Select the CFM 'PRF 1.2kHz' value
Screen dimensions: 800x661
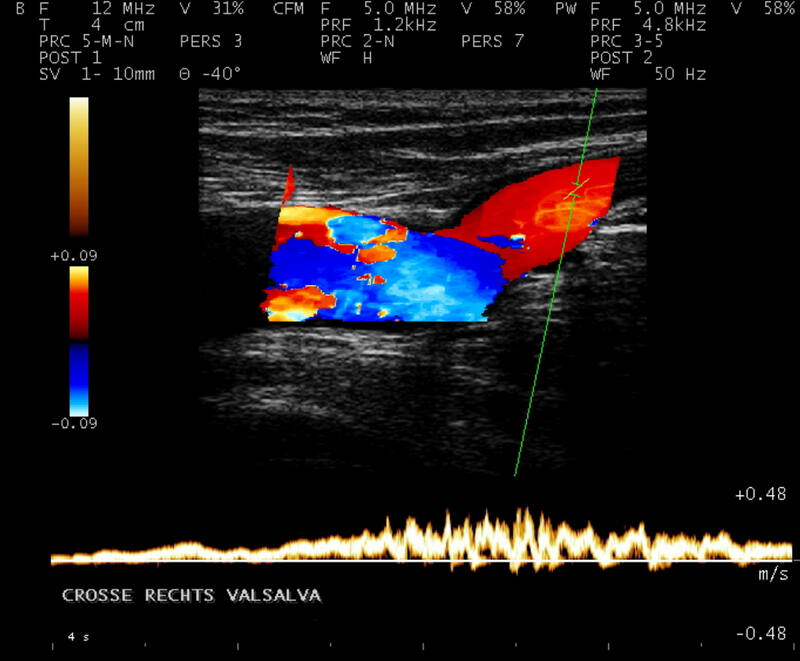pos(379,25)
